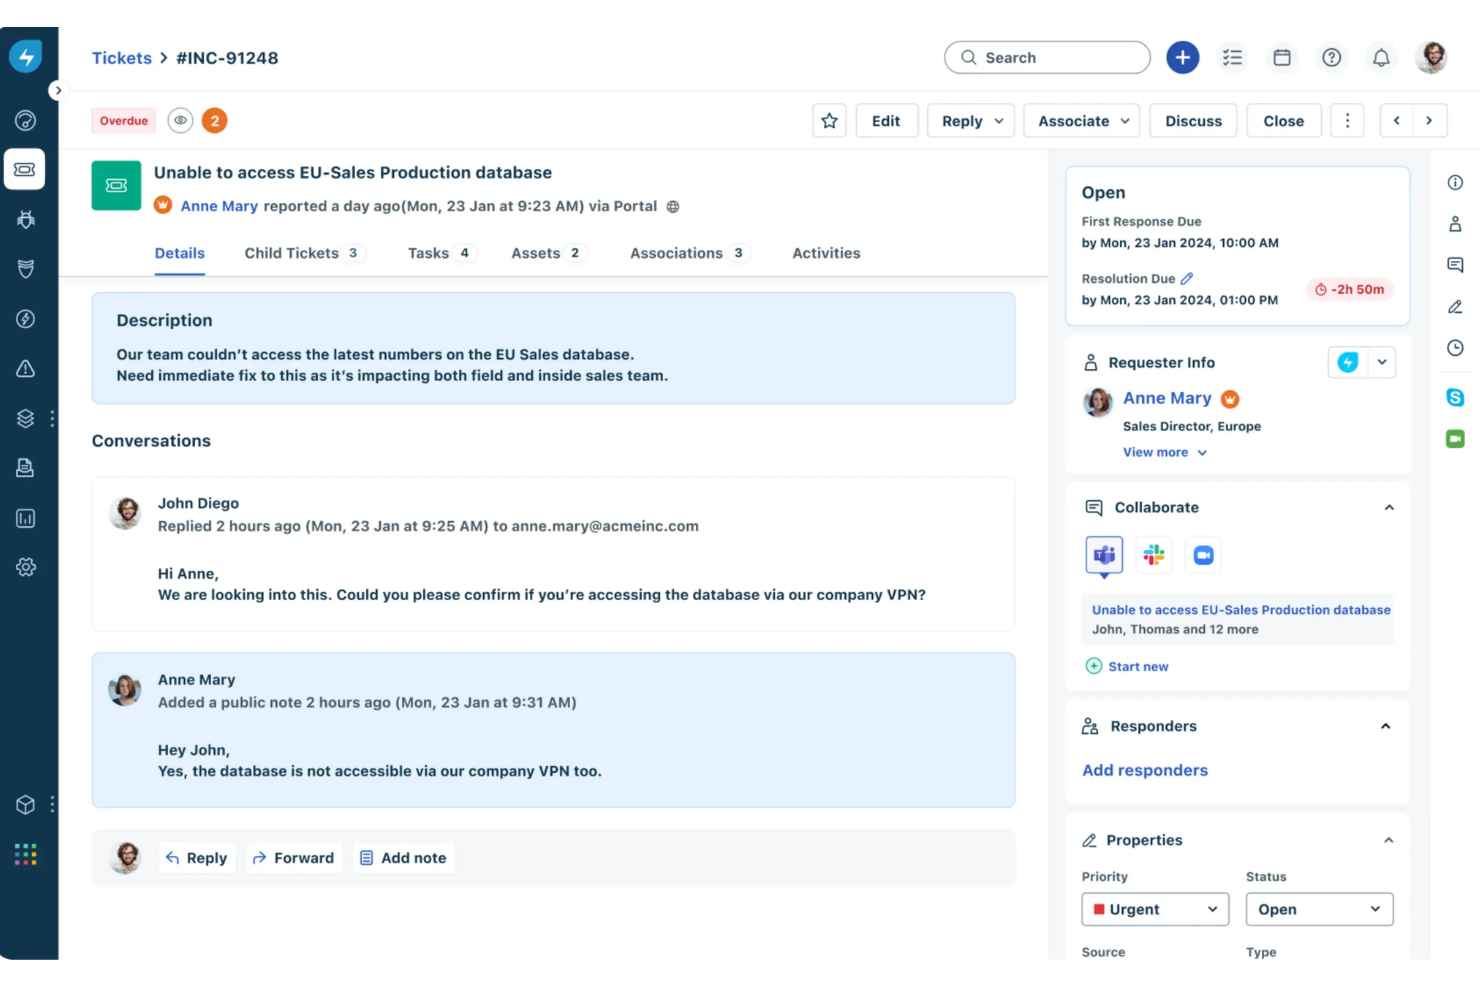Launch a Zoom meeting from Collaborate
The width and height of the screenshot is (1480, 987).
pos(1203,554)
